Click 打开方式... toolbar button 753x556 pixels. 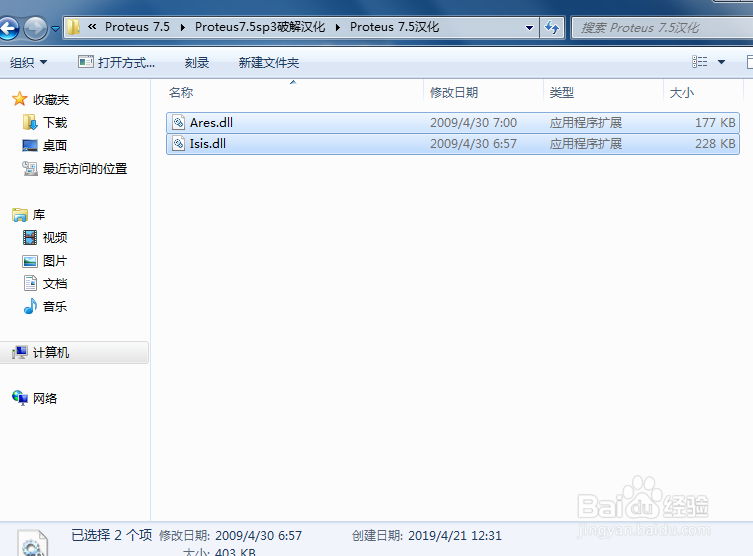coord(116,62)
